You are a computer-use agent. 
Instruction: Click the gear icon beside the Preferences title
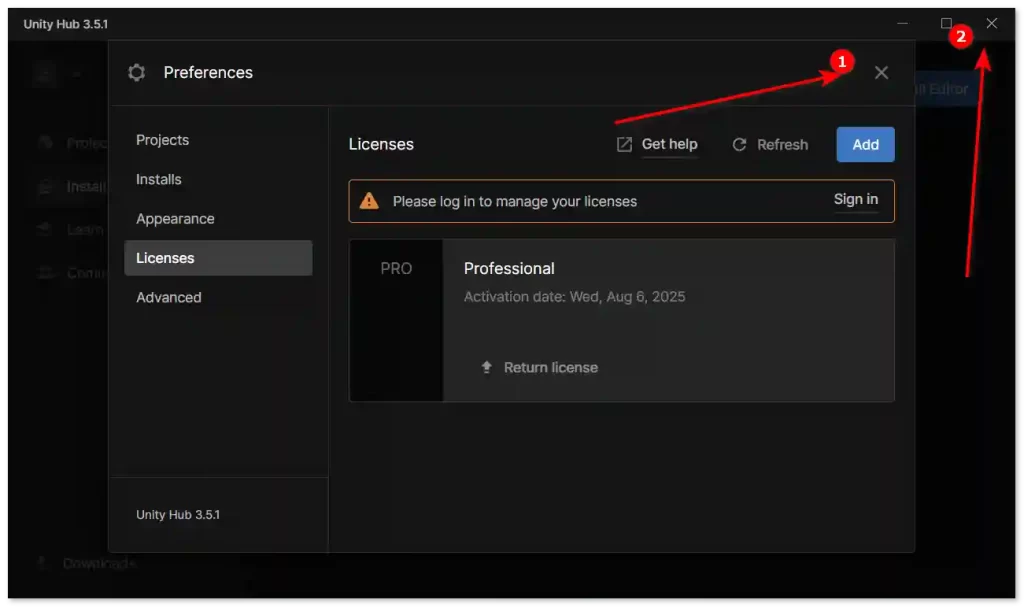pos(137,73)
